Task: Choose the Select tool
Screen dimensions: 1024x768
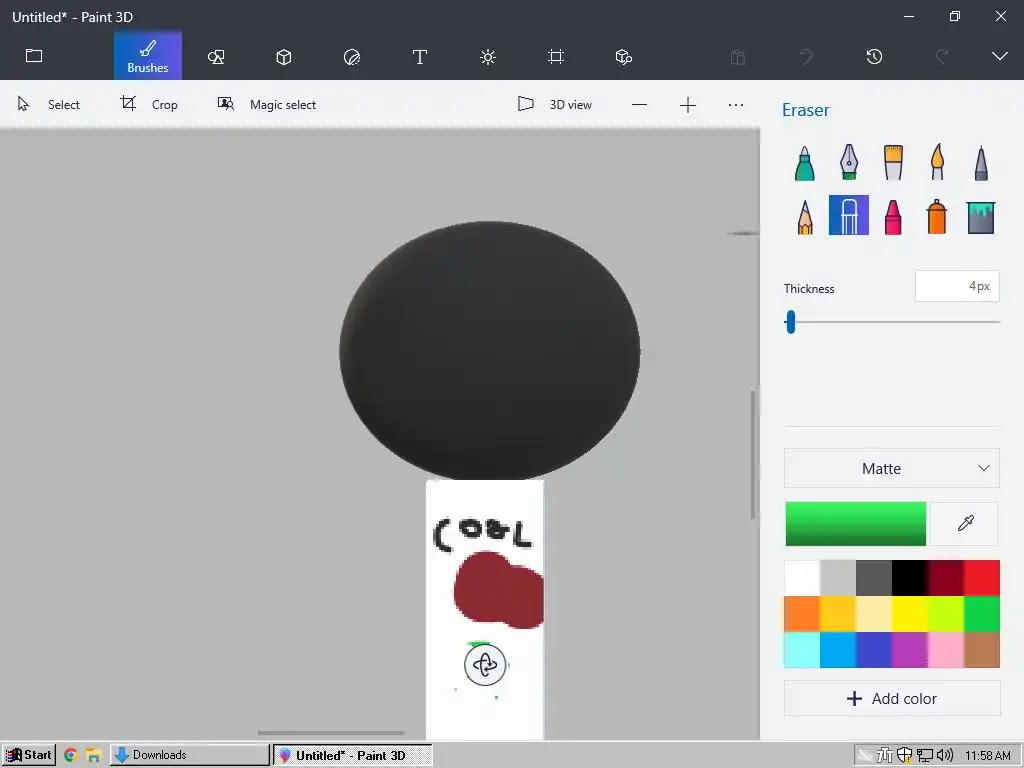Action: point(49,104)
